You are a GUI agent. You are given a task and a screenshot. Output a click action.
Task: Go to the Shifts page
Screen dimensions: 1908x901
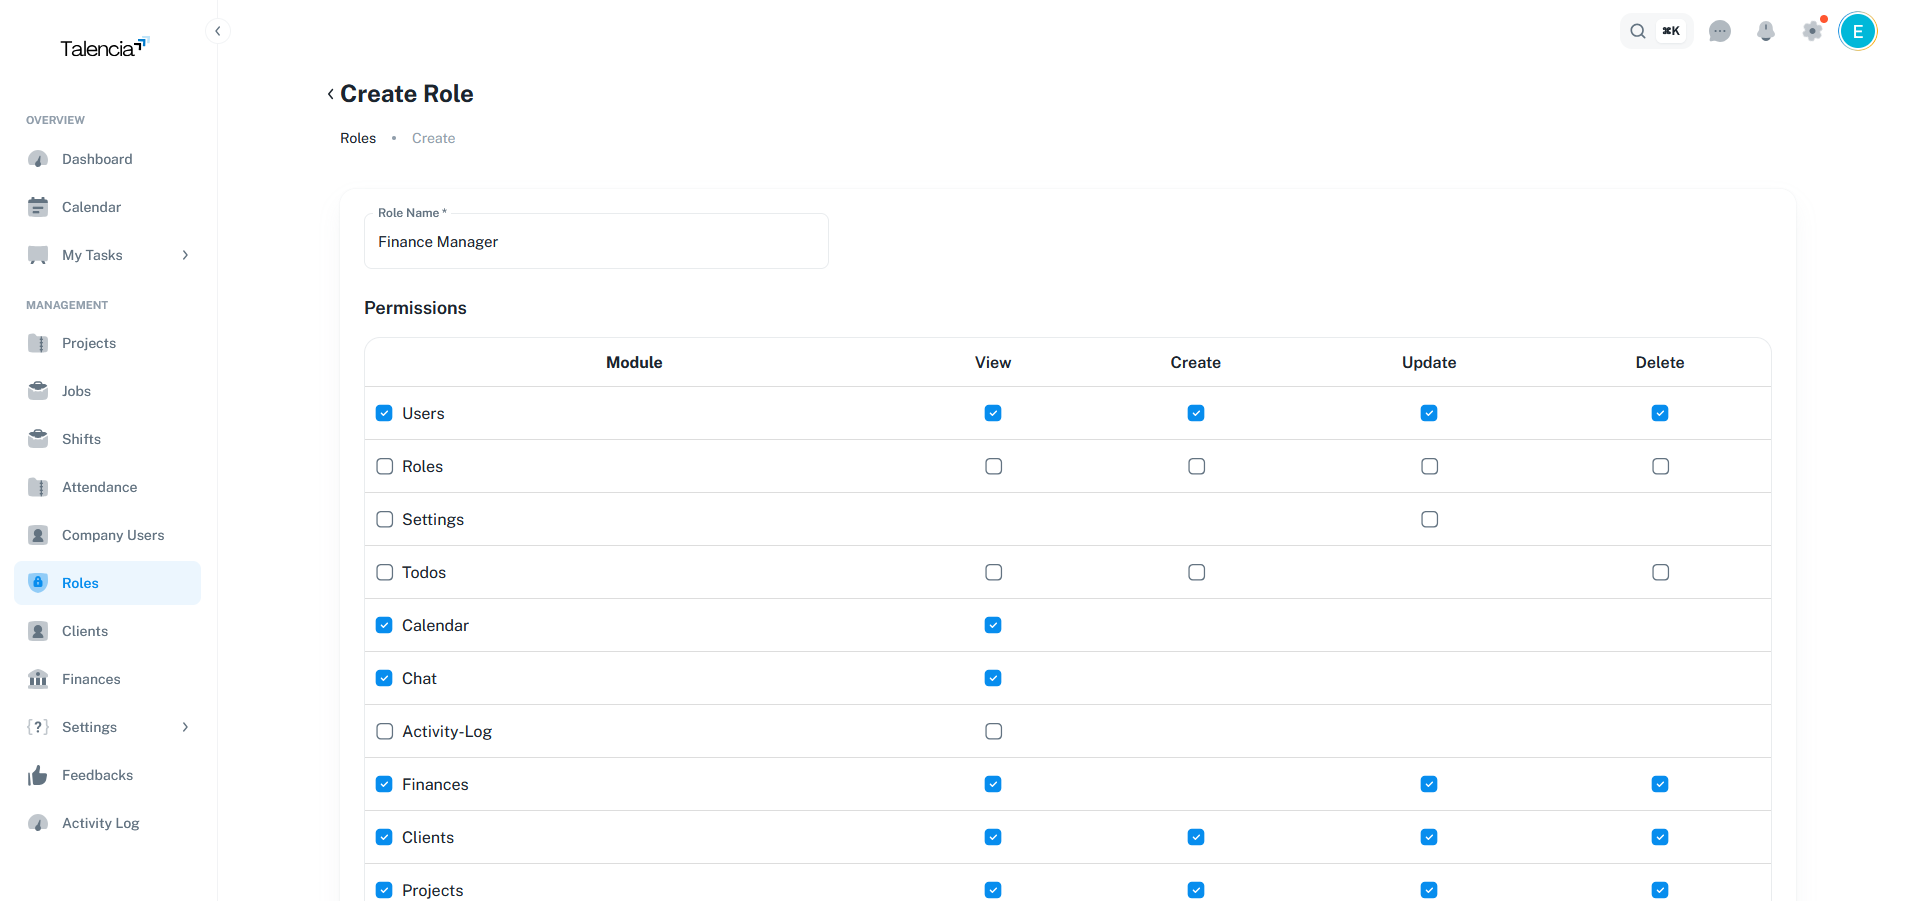pyautogui.click(x=81, y=439)
